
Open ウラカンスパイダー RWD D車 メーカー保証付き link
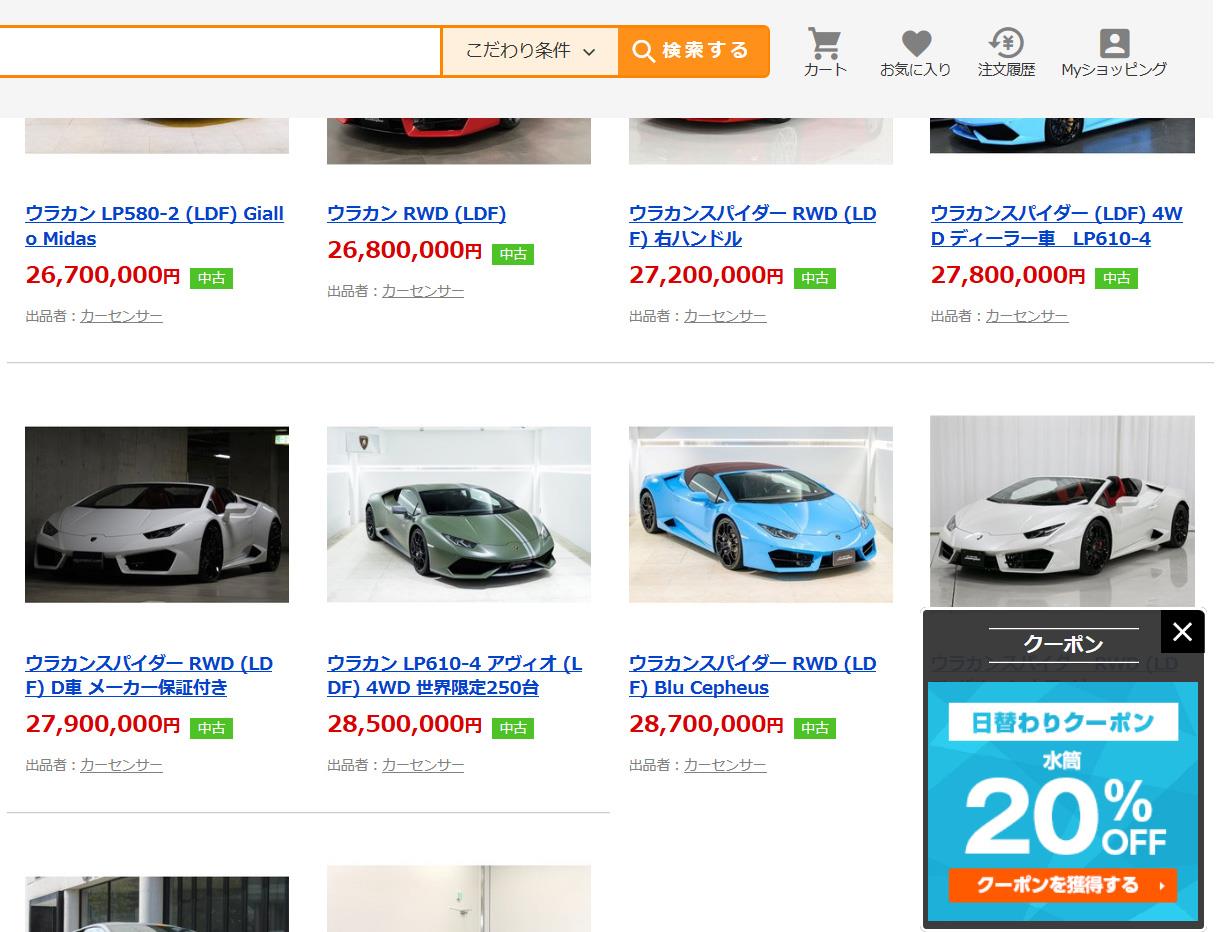[x=149, y=676]
